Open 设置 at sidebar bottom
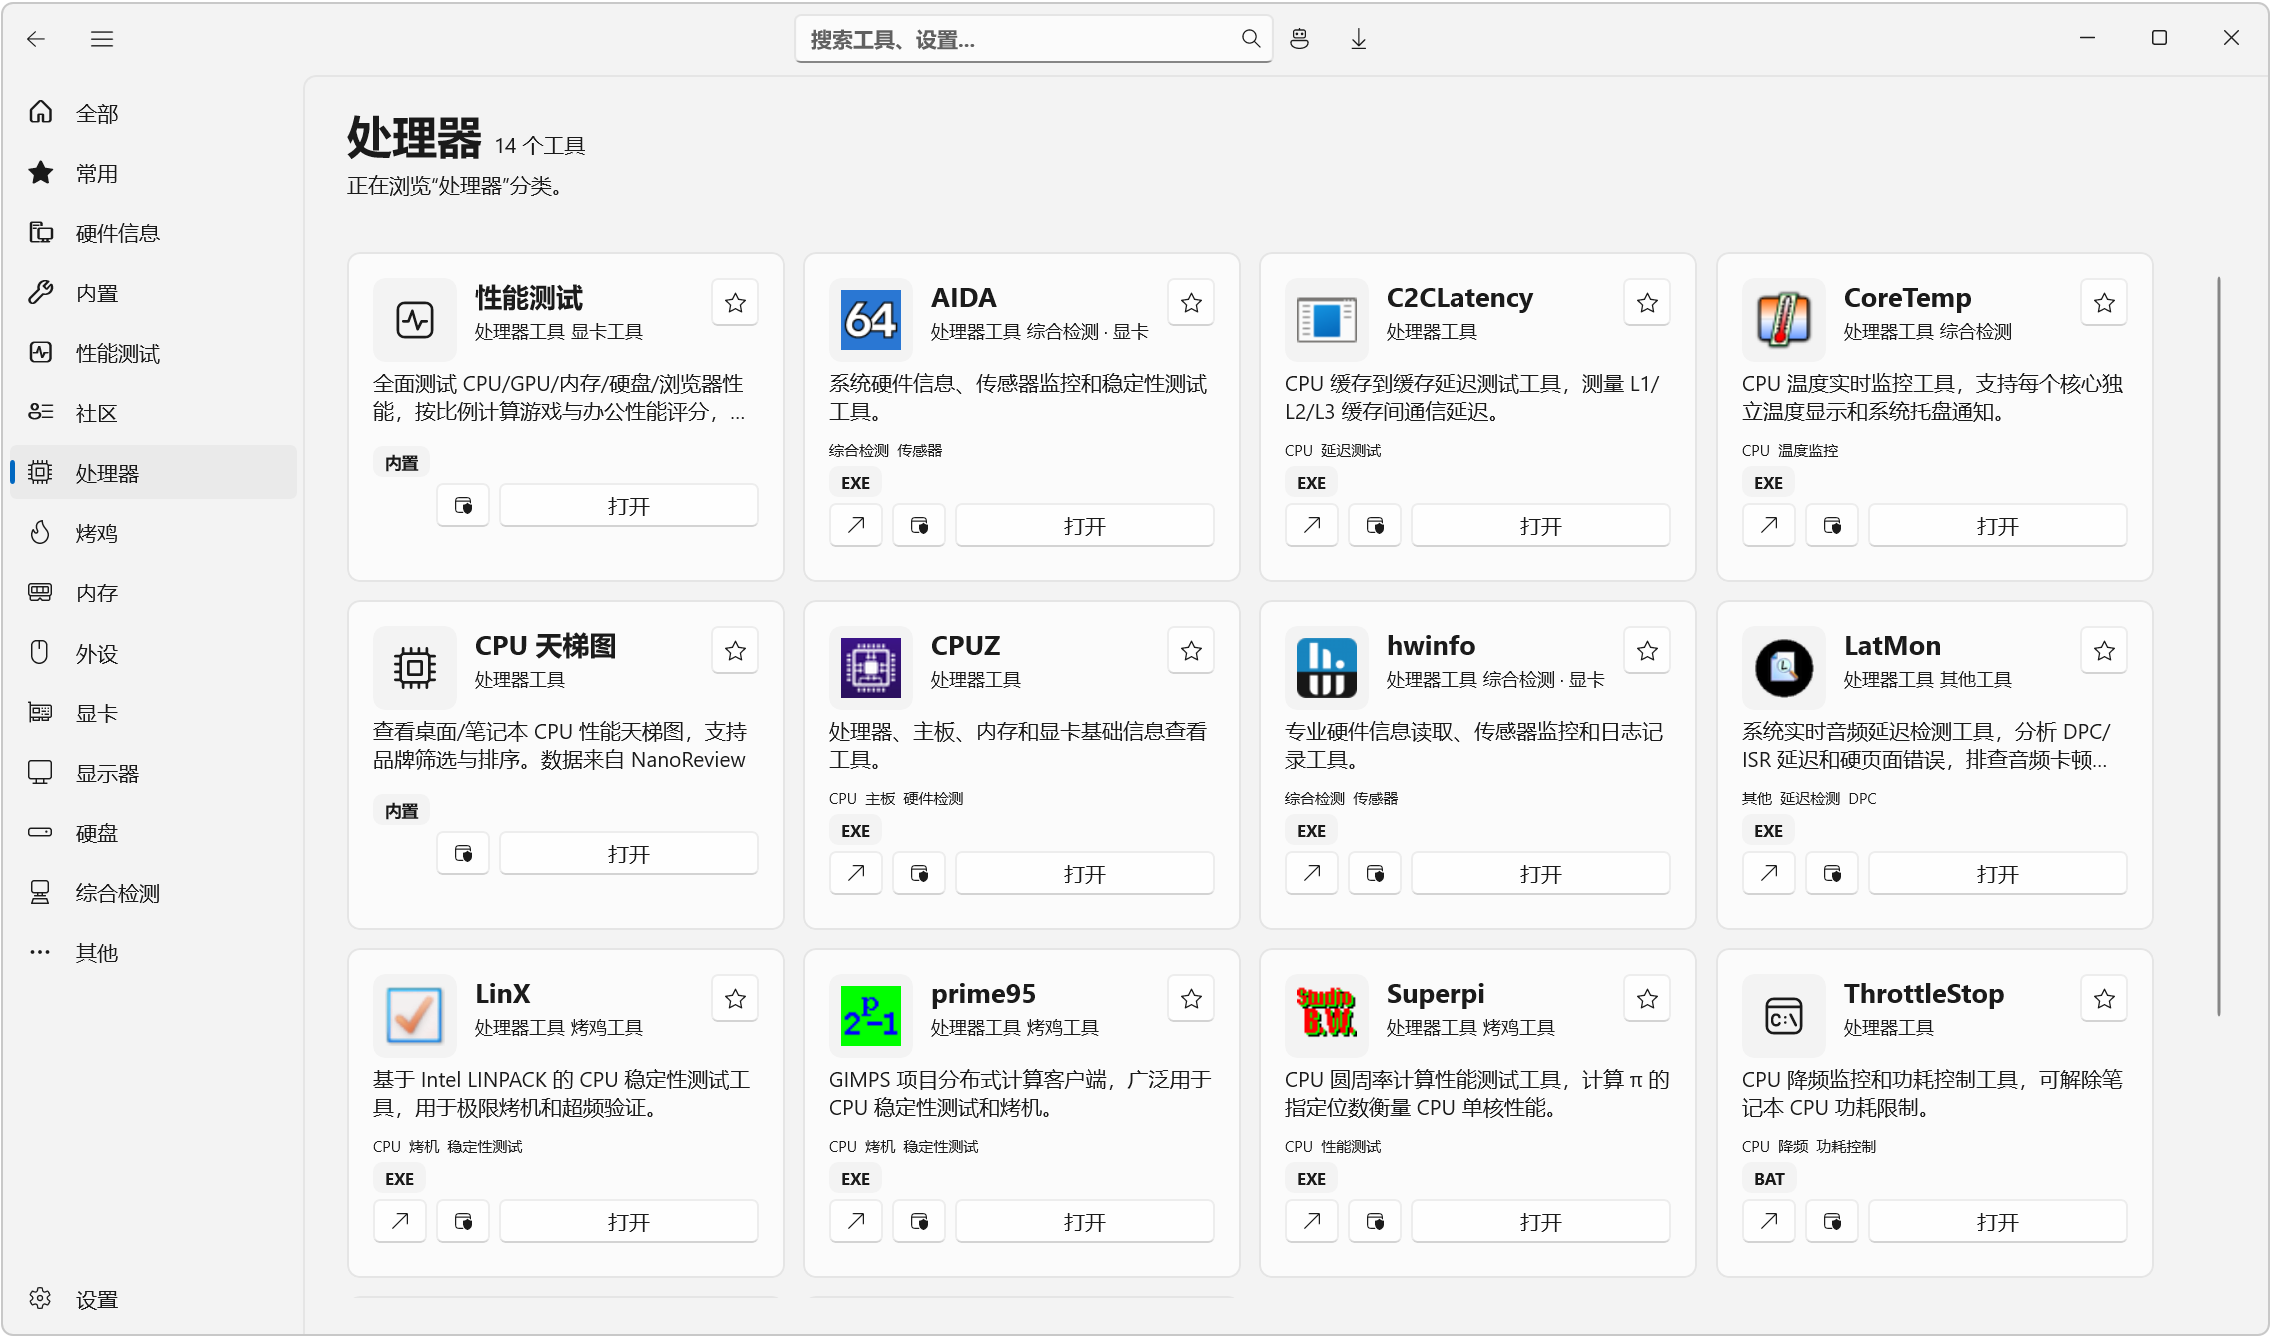The width and height of the screenshot is (2272, 1338). coord(153,1299)
